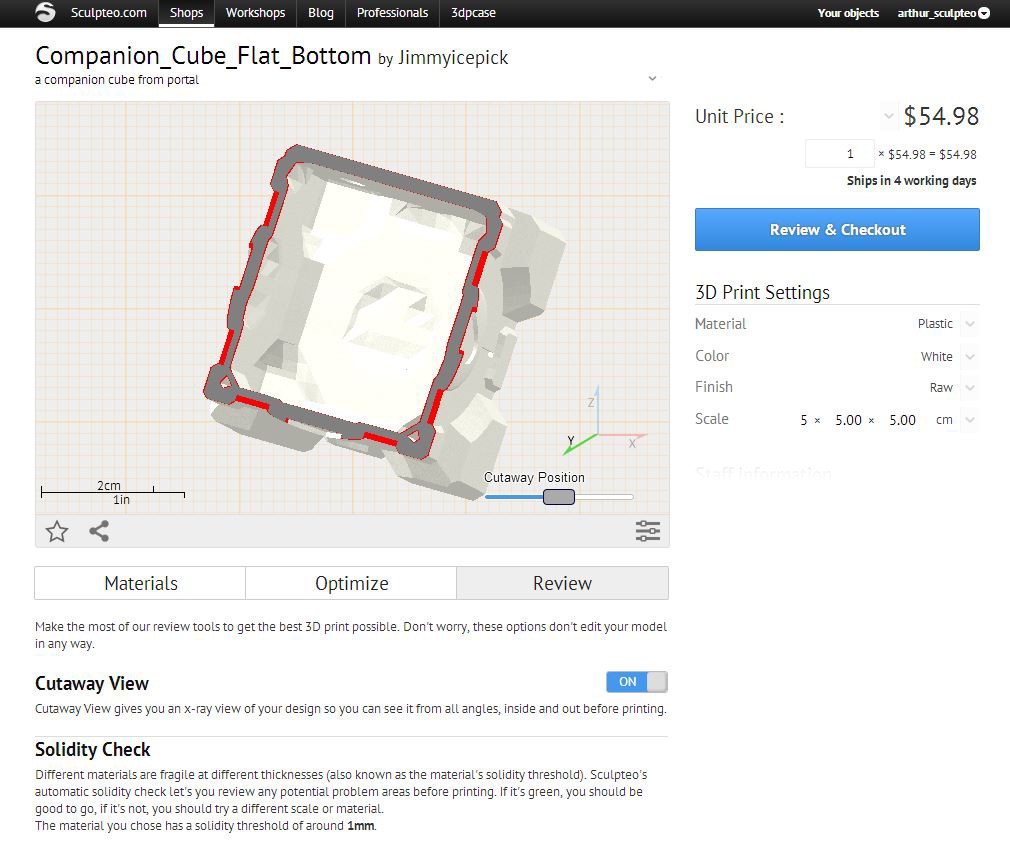Click the Sculpteo logo icon
The image size is (1010, 866).
click(x=46, y=13)
